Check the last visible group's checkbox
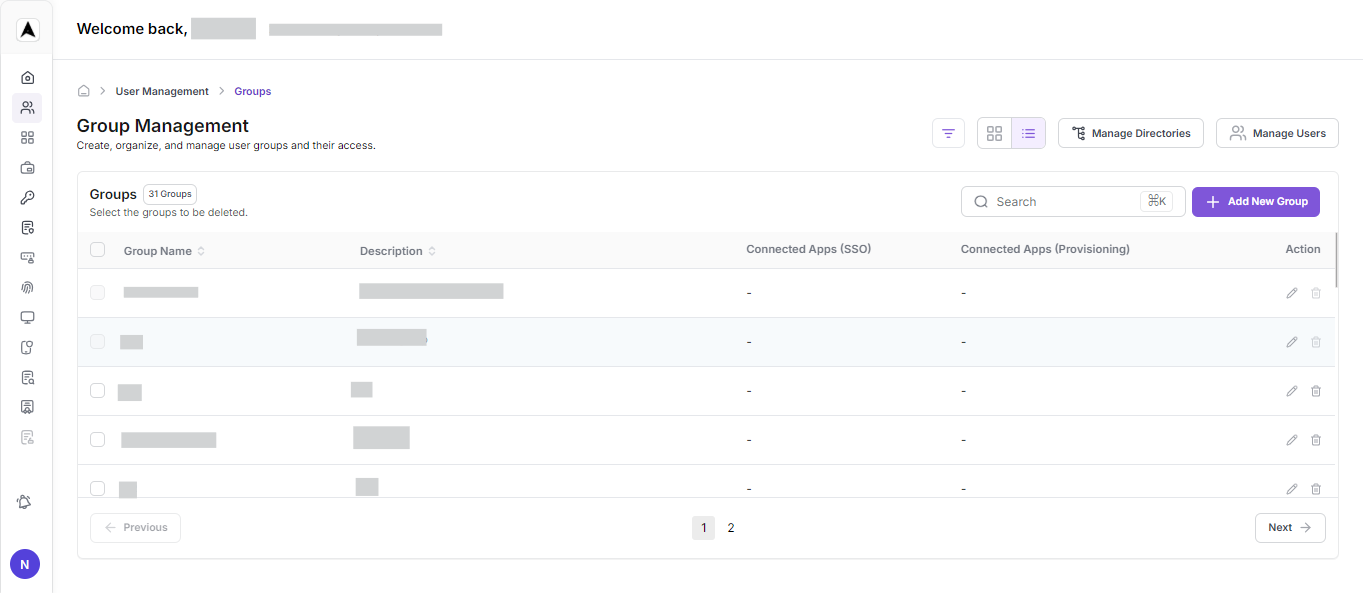The image size is (1365, 593). click(x=97, y=488)
